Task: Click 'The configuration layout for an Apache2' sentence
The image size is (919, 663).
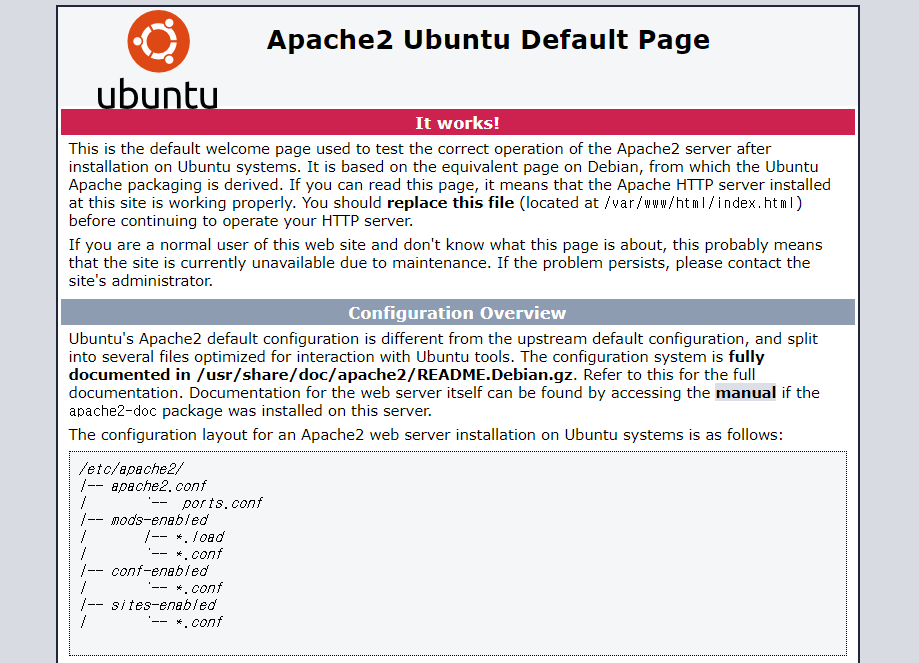Action: [426, 435]
